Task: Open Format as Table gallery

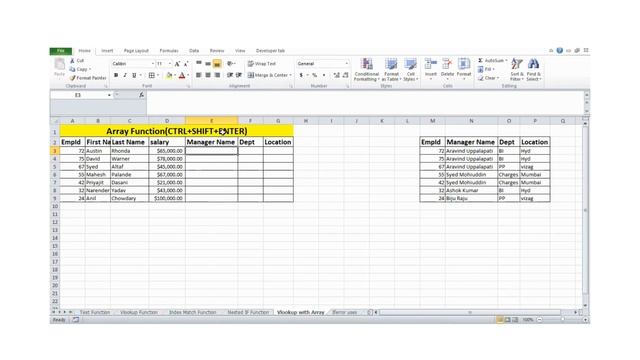Action: 391,69
